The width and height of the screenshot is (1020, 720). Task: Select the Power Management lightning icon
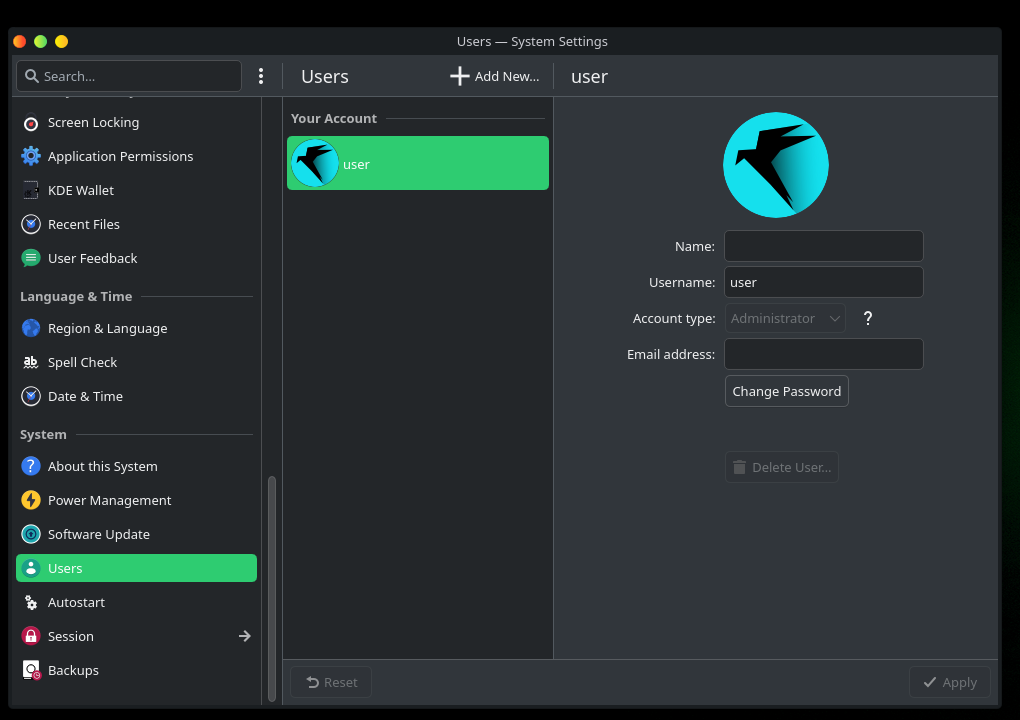(x=31, y=501)
